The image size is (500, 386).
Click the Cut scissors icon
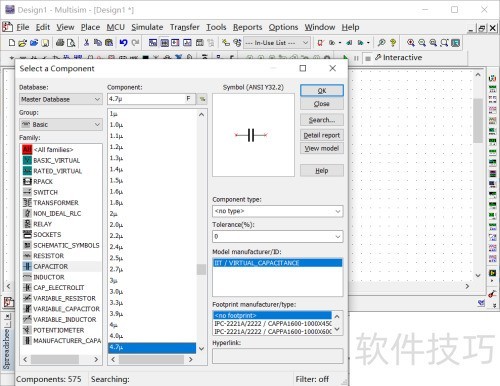(x=86, y=43)
